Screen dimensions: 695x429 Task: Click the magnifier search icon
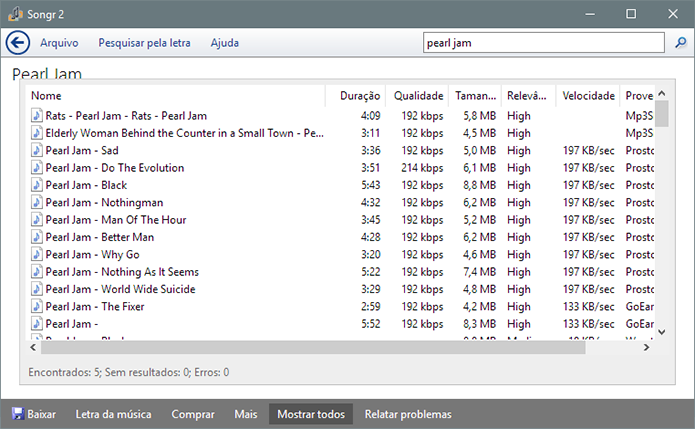tap(680, 43)
